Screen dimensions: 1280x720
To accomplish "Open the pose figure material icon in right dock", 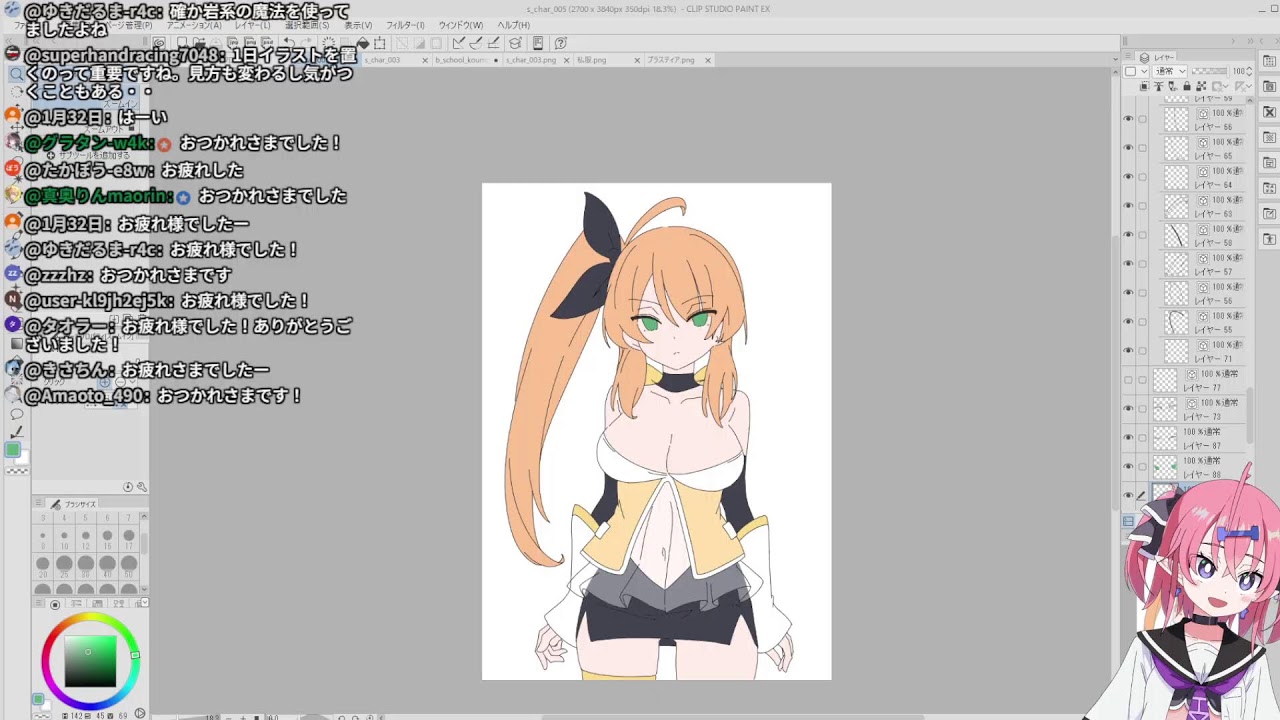I will click(x=1270, y=240).
